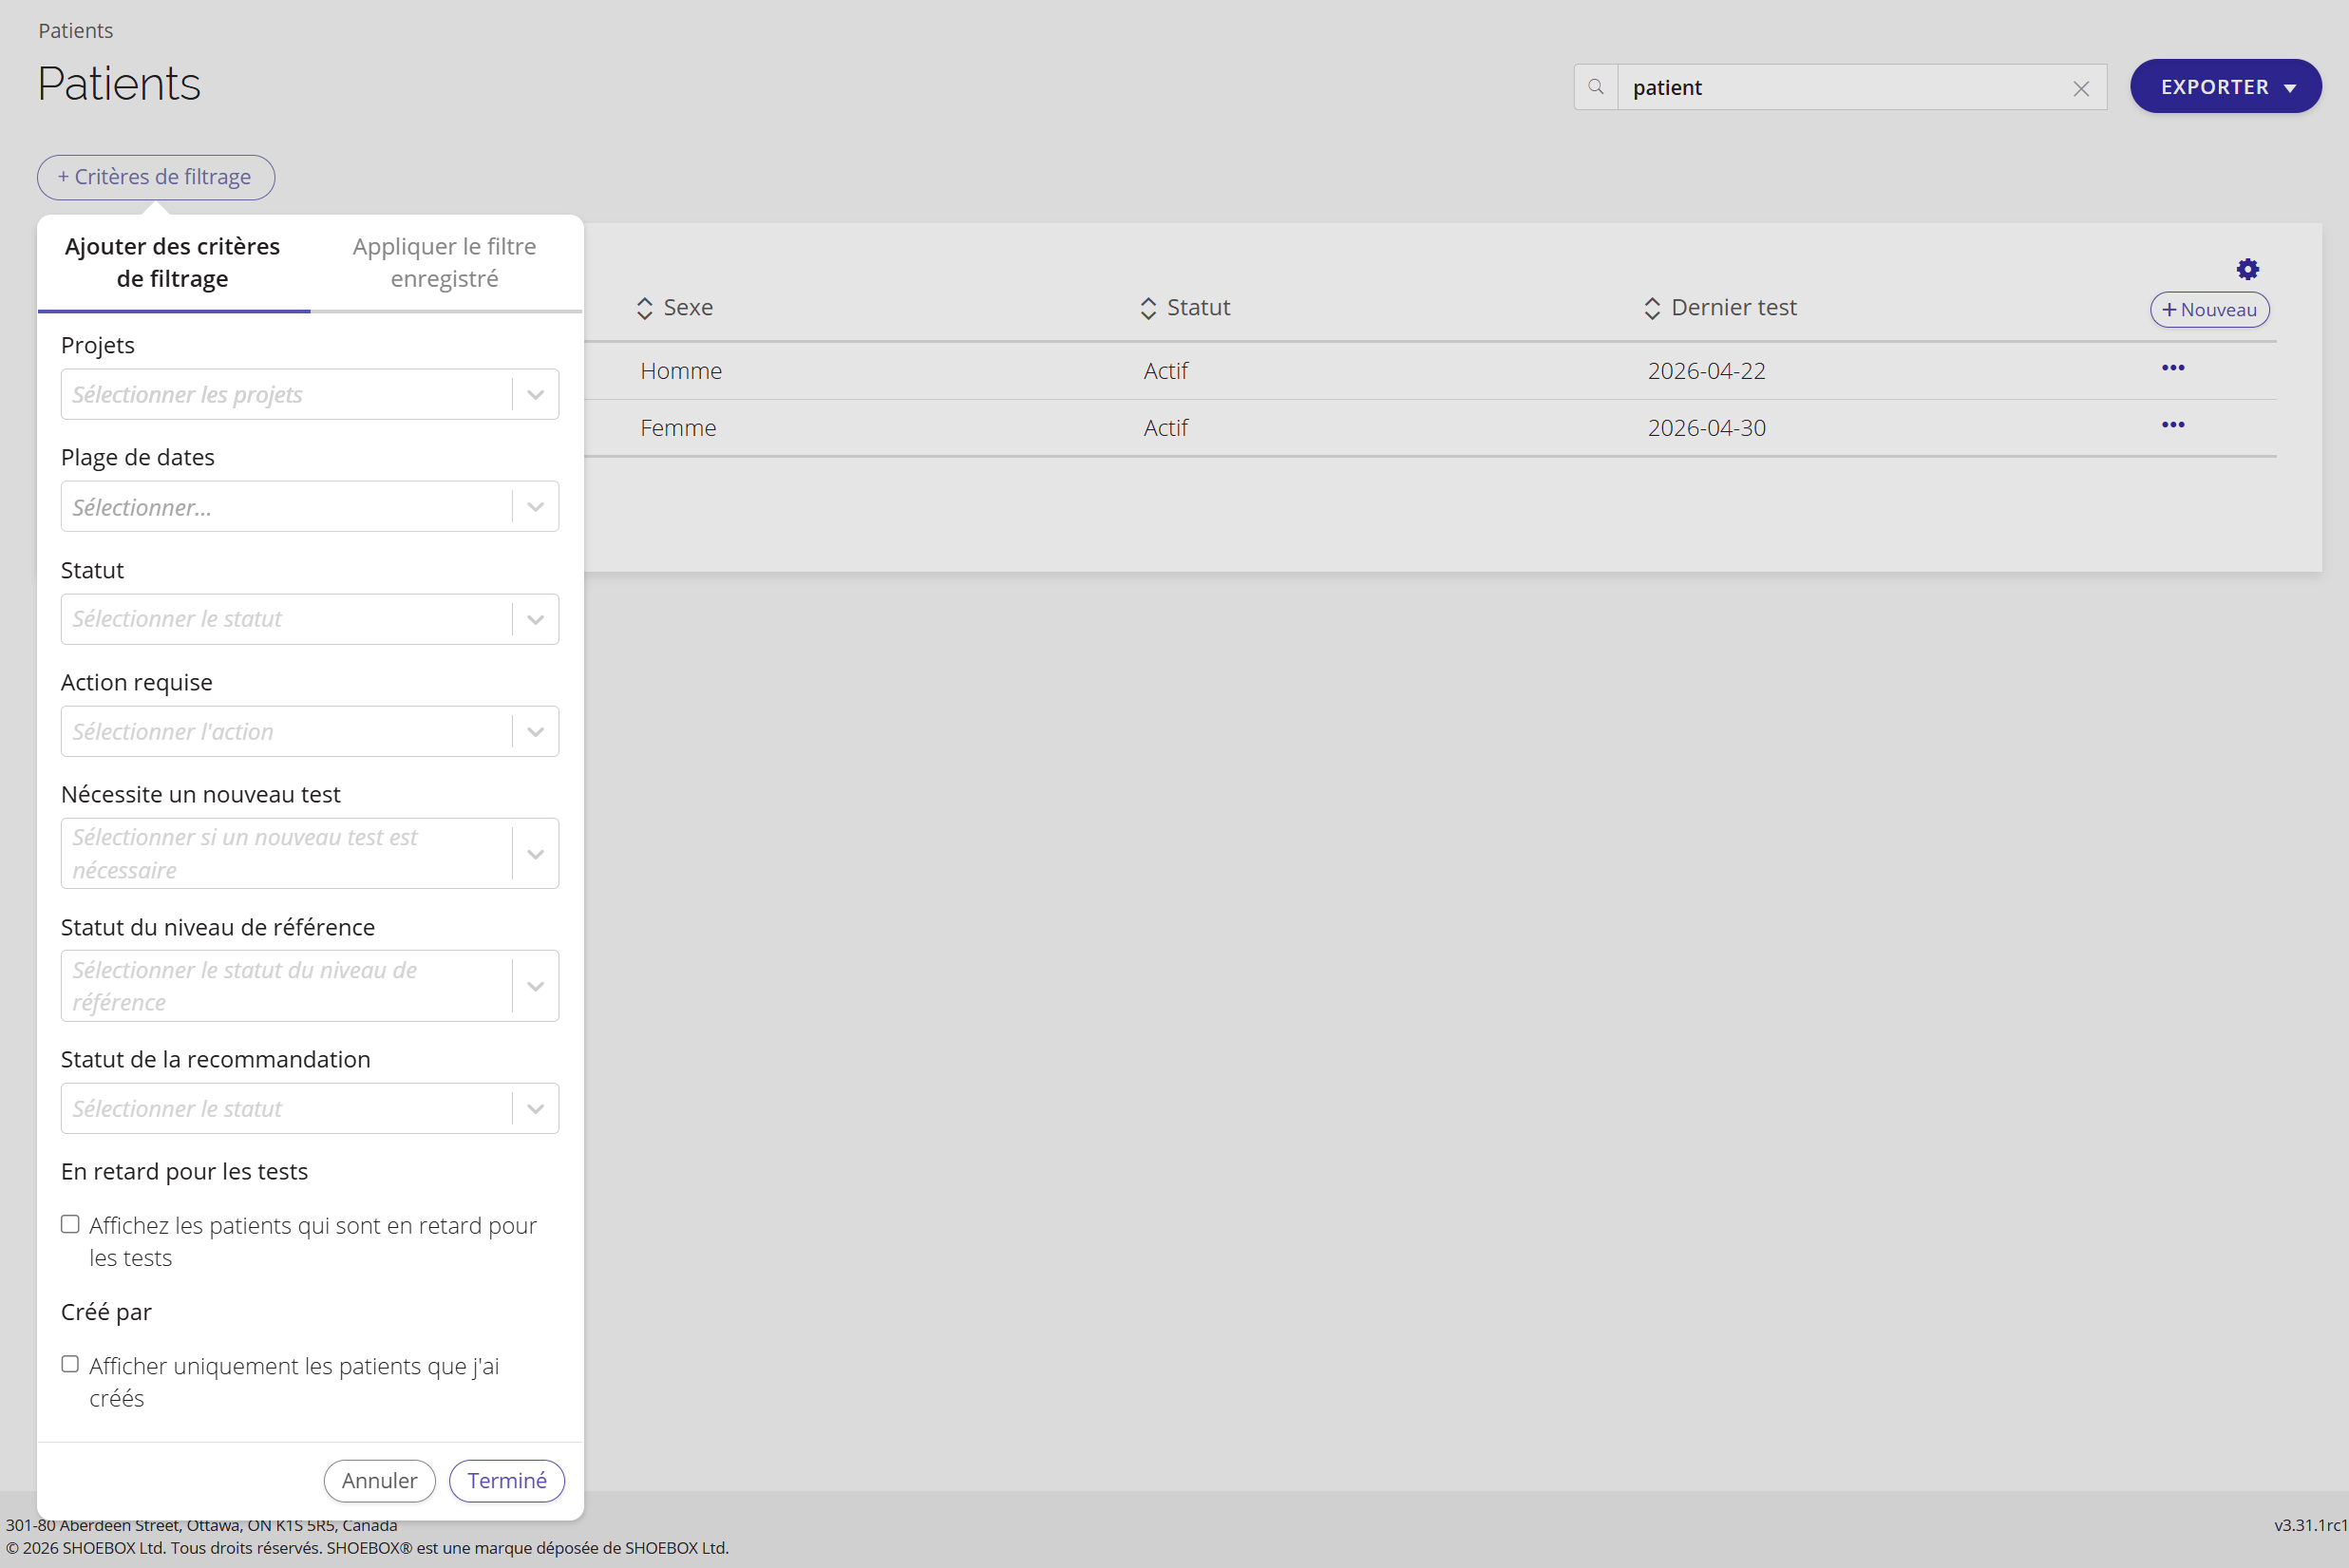Click the 2026-04-30 date cell
Image resolution: width=2349 pixels, height=1568 pixels.
pos(1706,428)
